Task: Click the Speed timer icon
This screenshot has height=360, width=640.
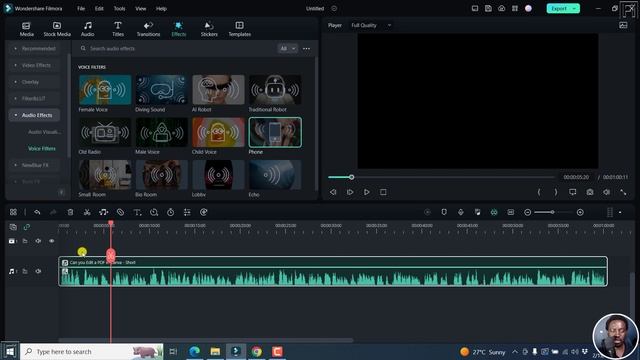Action: (171, 212)
